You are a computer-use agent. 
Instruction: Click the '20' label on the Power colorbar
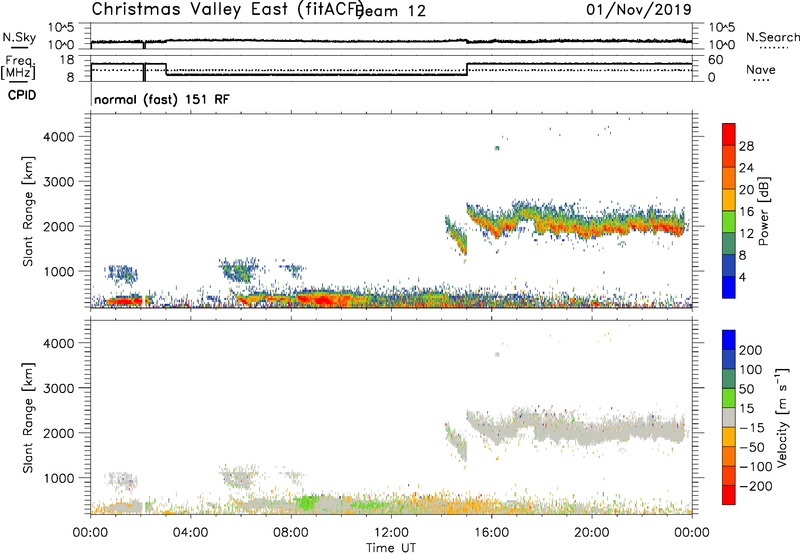[746, 190]
